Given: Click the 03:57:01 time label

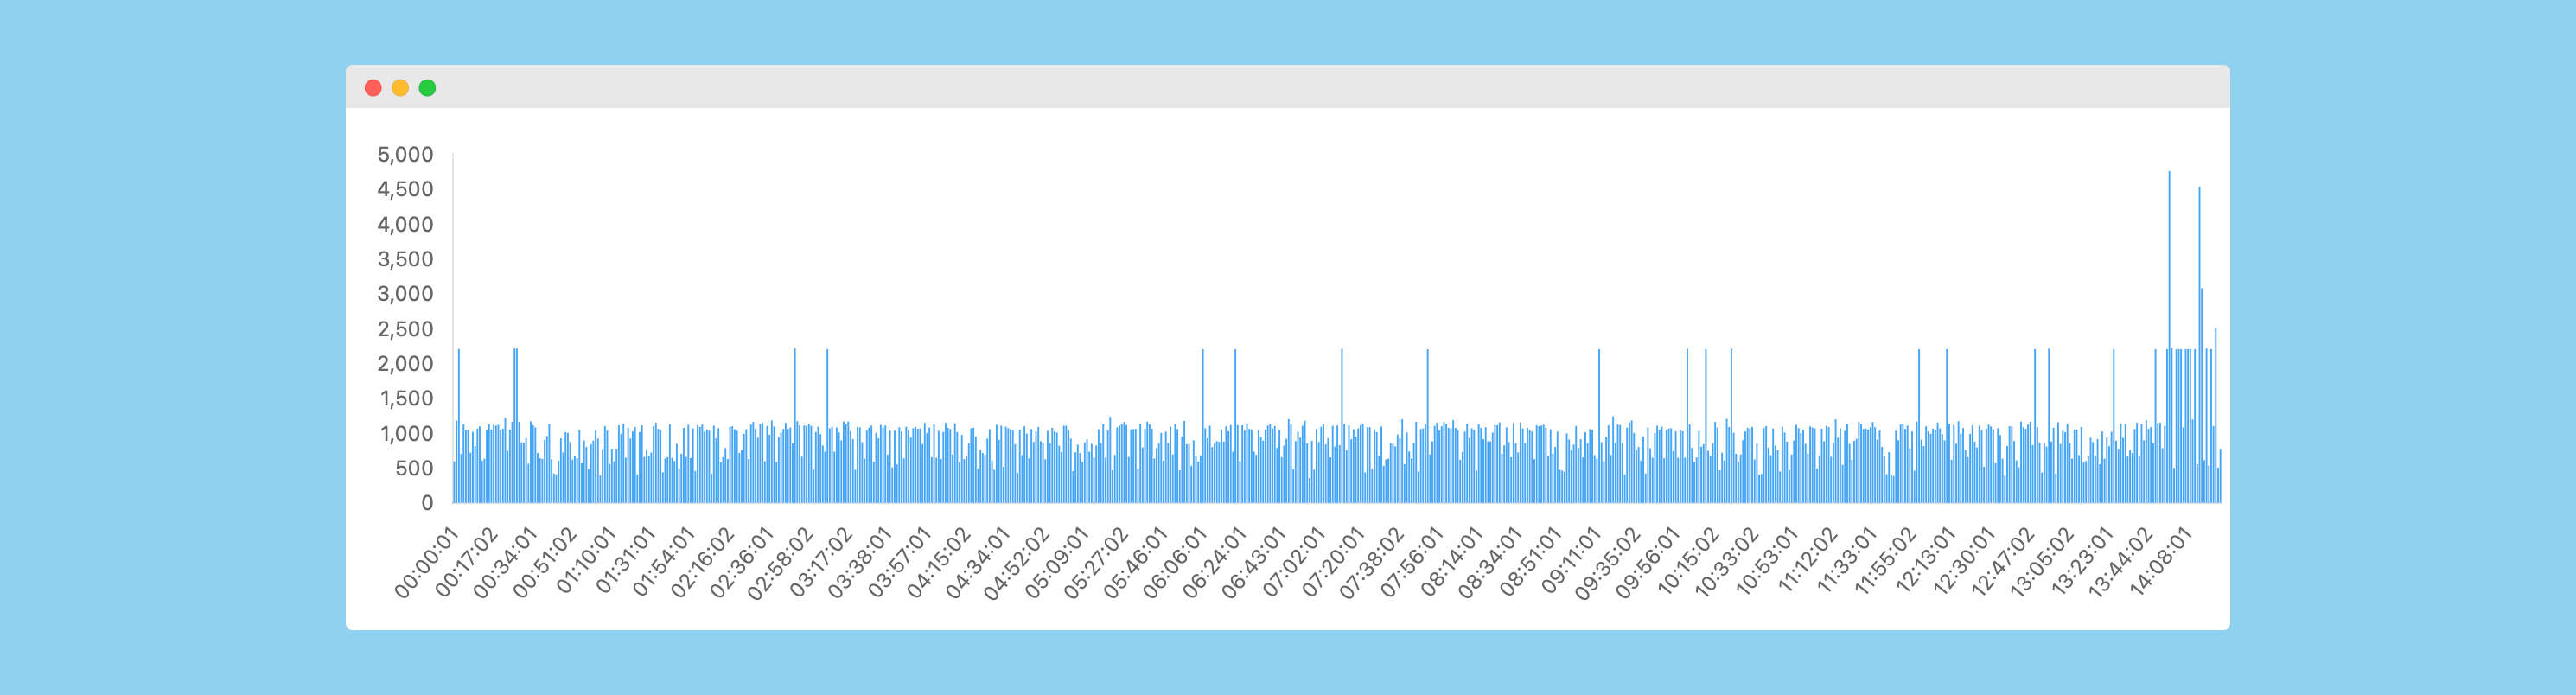Looking at the screenshot, I should pyautogui.click(x=899, y=563).
